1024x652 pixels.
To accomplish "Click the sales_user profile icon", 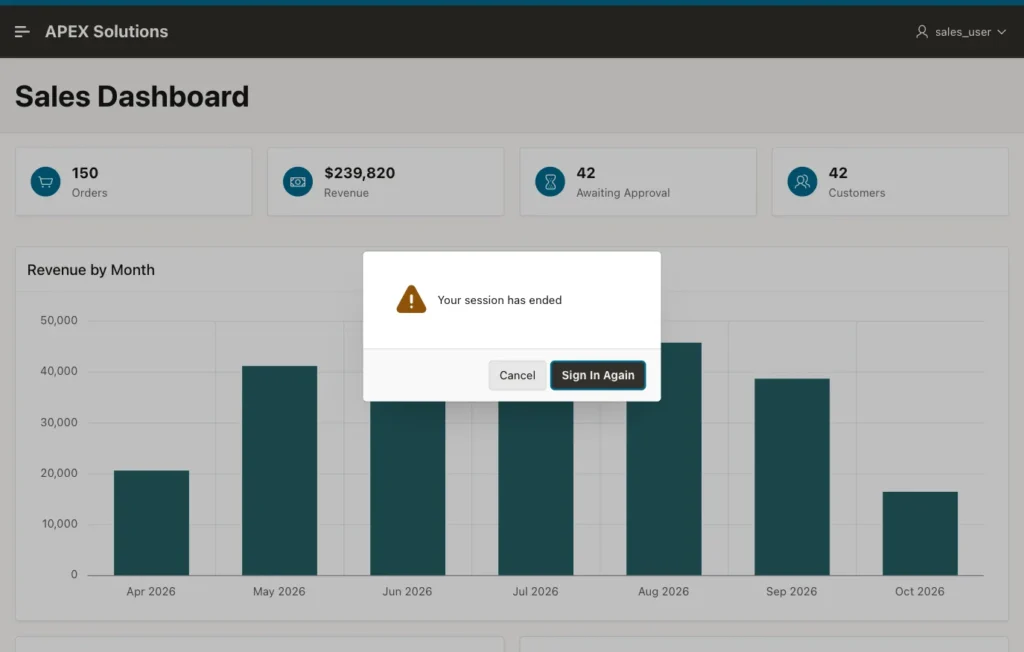I will pyautogui.click(x=921, y=31).
